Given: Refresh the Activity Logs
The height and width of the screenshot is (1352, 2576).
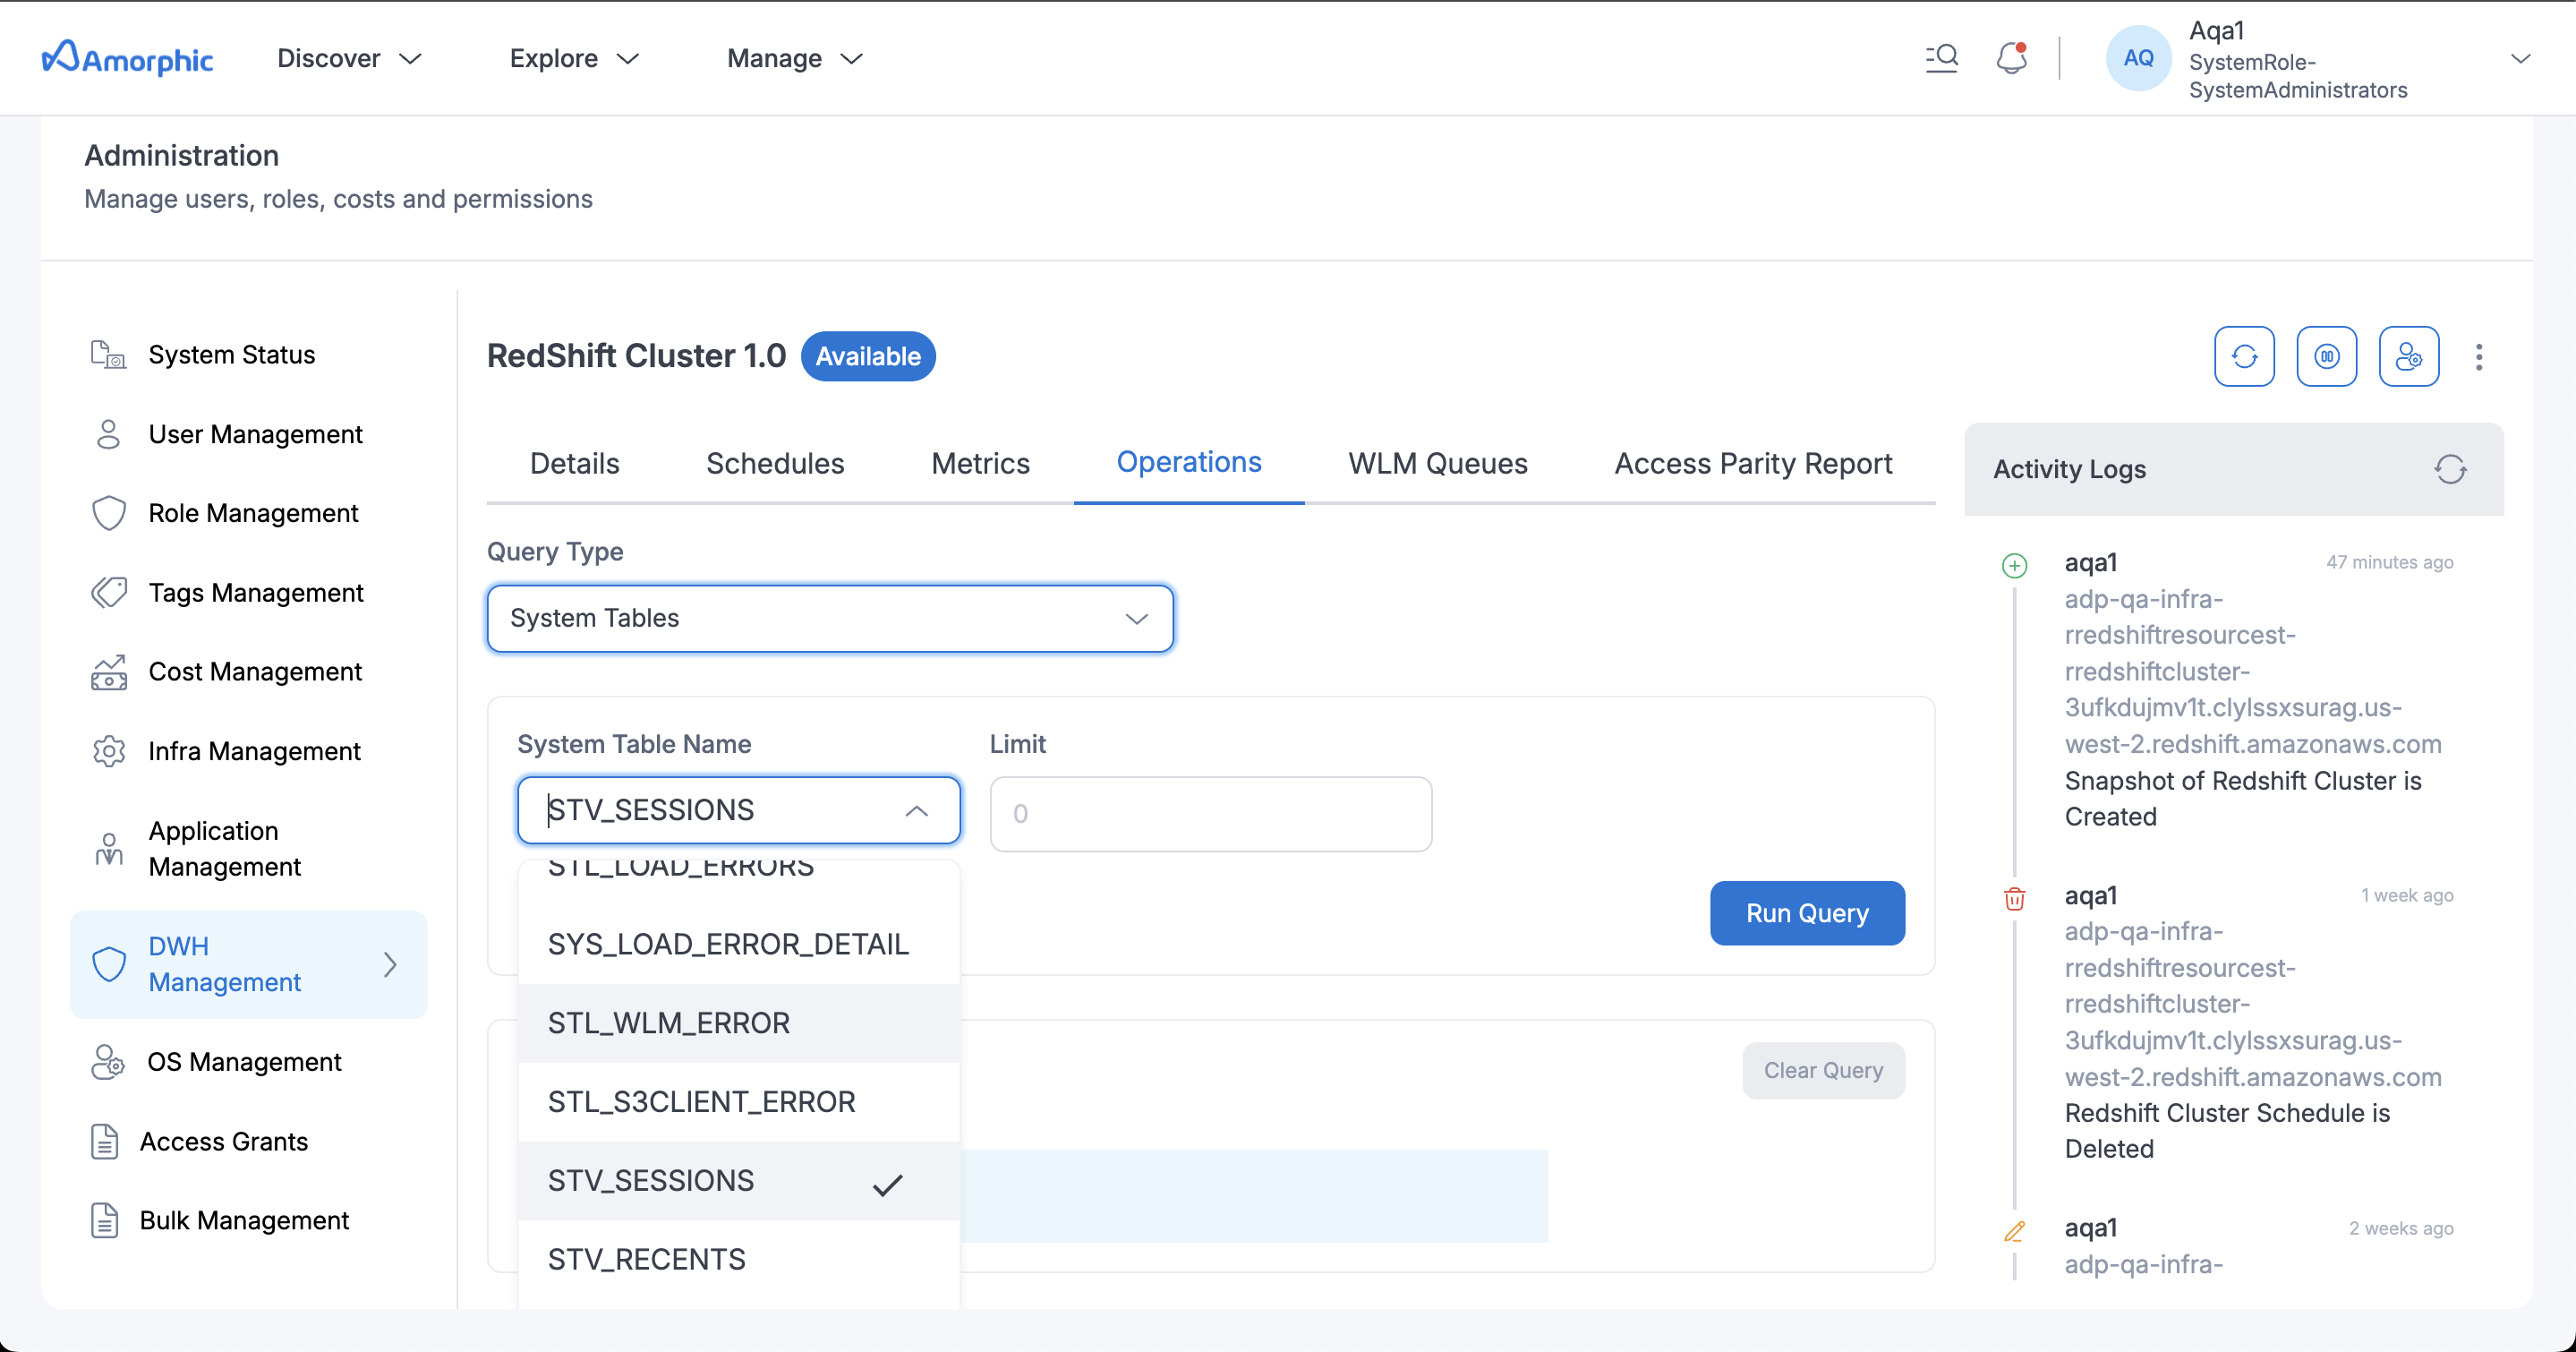Looking at the screenshot, I should pos(2450,469).
